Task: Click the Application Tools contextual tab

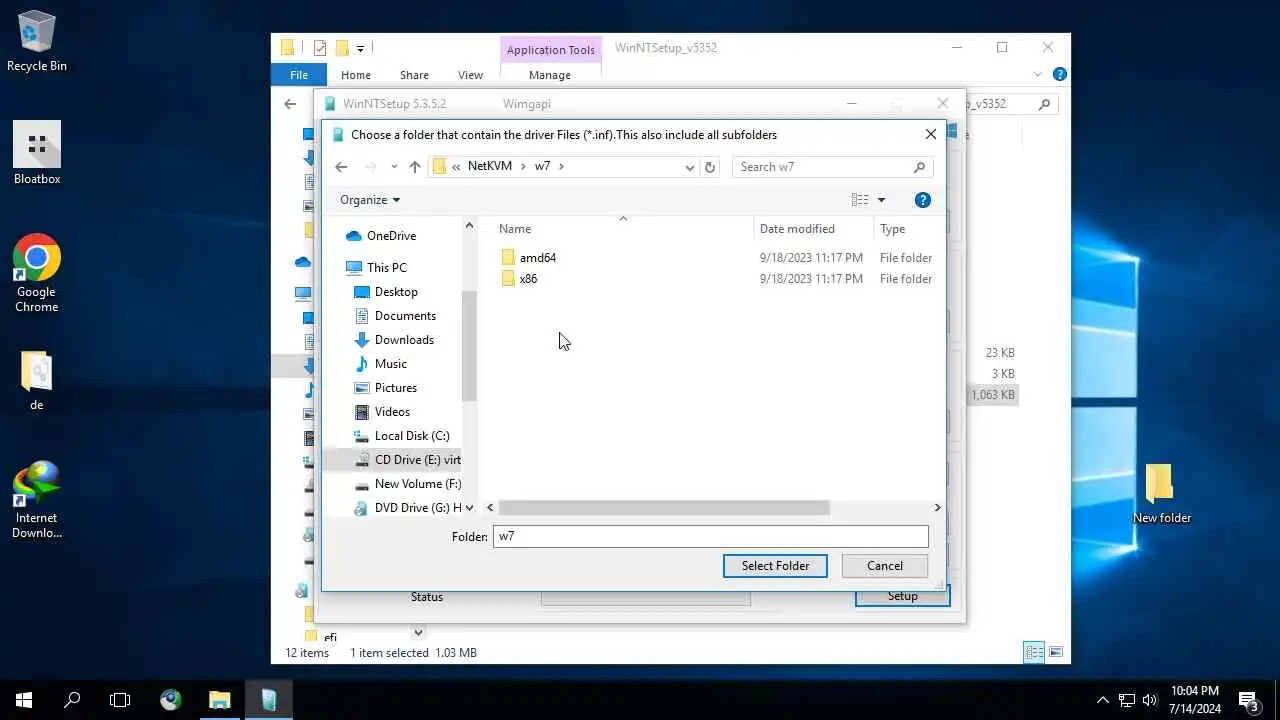Action: coord(550,50)
